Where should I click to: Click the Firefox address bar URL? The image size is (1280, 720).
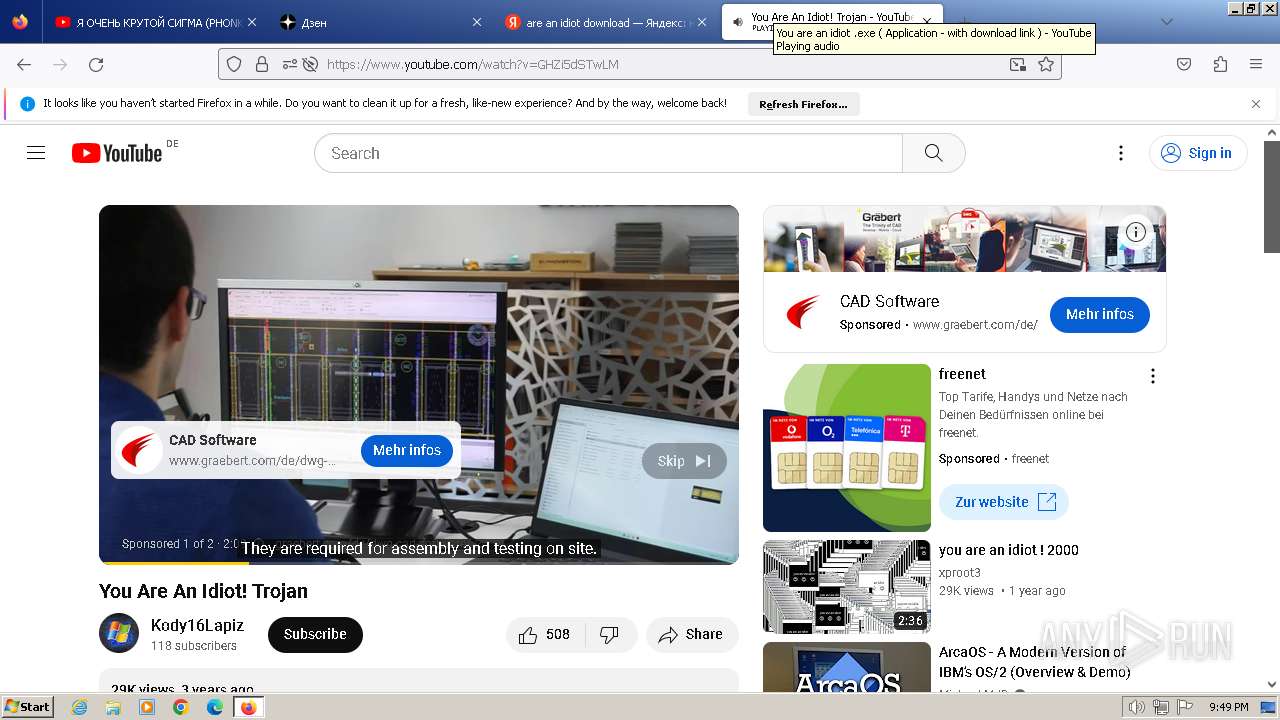point(472,64)
